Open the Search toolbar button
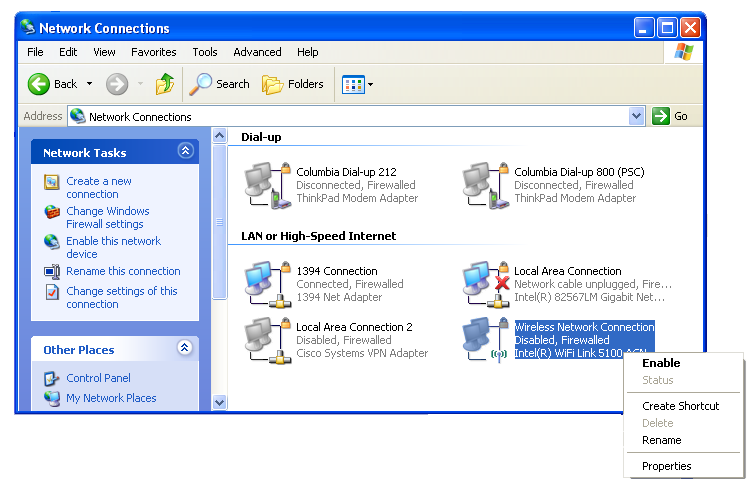The width and height of the screenshot is (756, 486). coord(220,84)
